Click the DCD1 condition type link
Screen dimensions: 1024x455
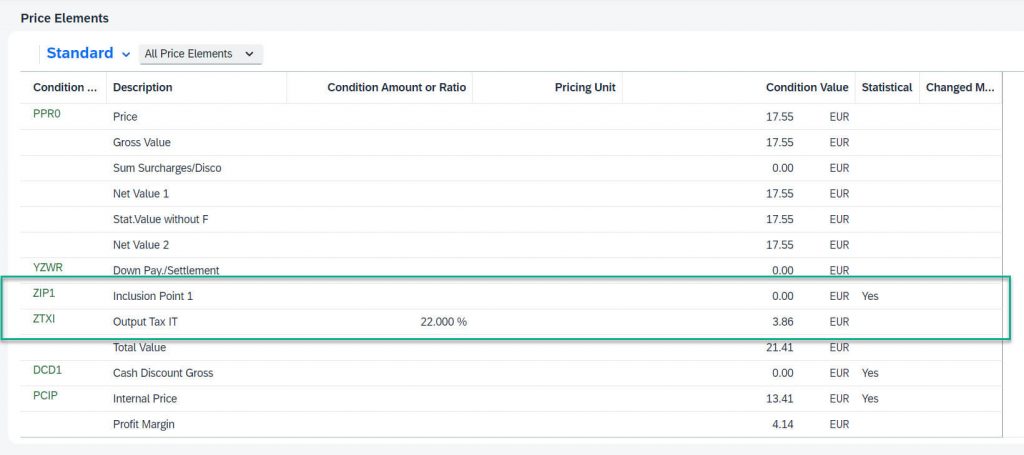click(47, 370)
